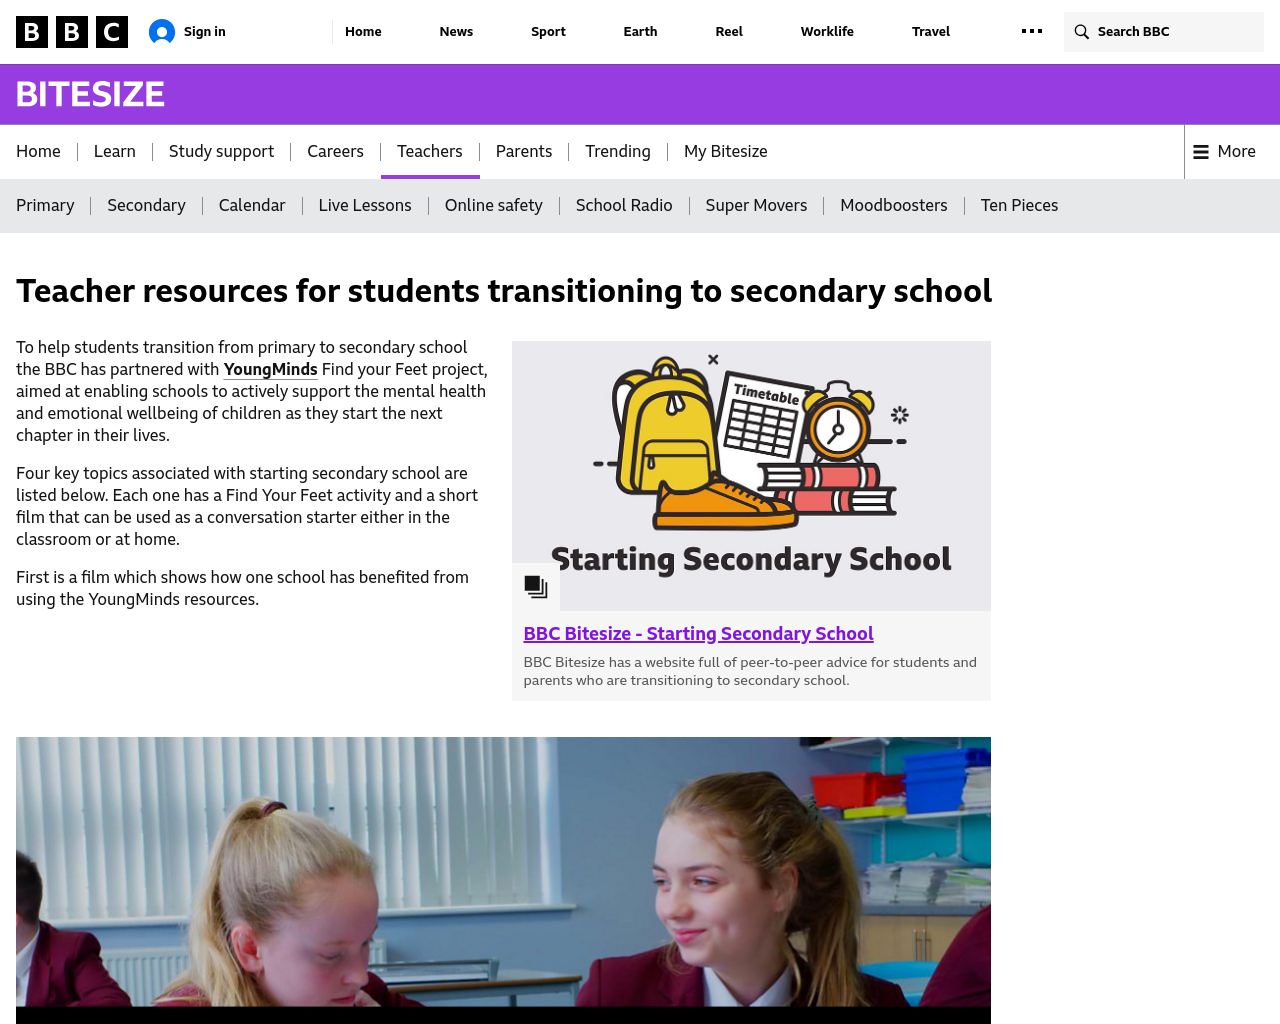Open the three-dot more menu in BBC header
The width and height of the screenshot is (1280, 1024).
pyautogui.click(x=1032, y=32)
